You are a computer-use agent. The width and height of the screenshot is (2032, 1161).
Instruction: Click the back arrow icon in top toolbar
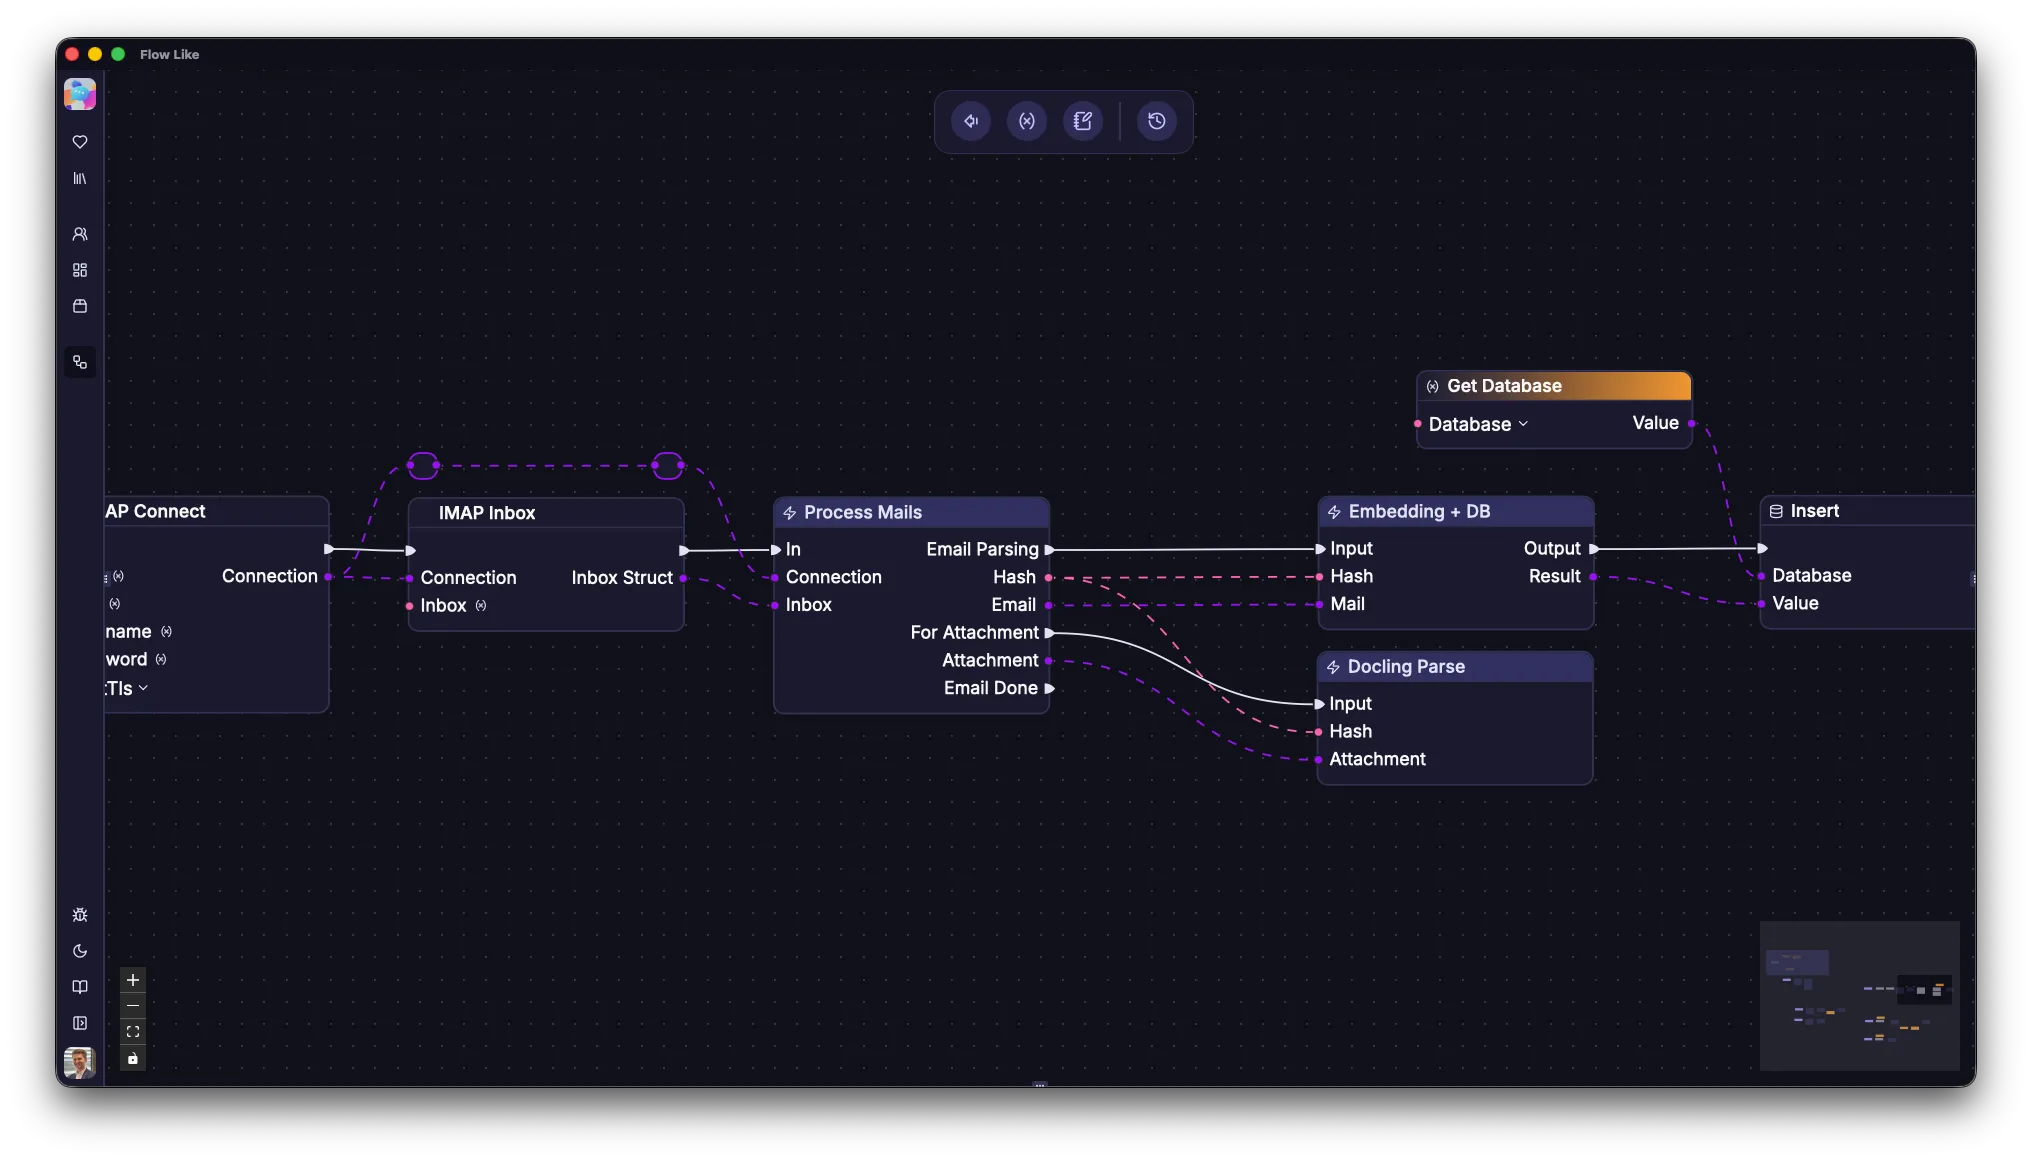(971, 121)
